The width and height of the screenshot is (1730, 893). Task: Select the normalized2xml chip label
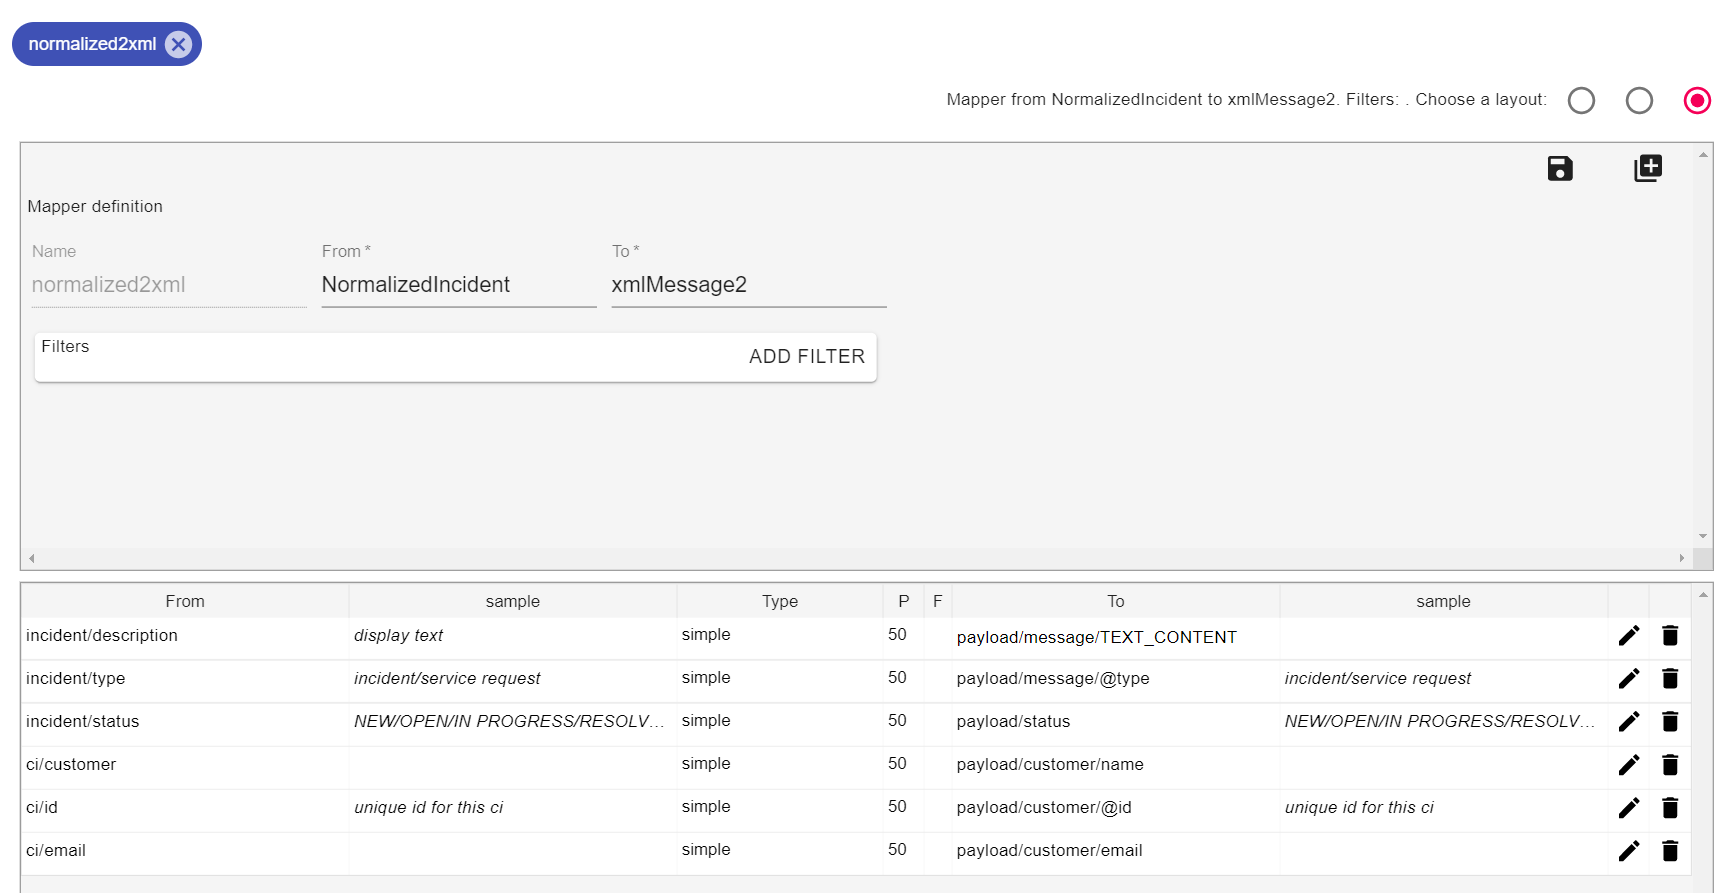click(92, 44)
